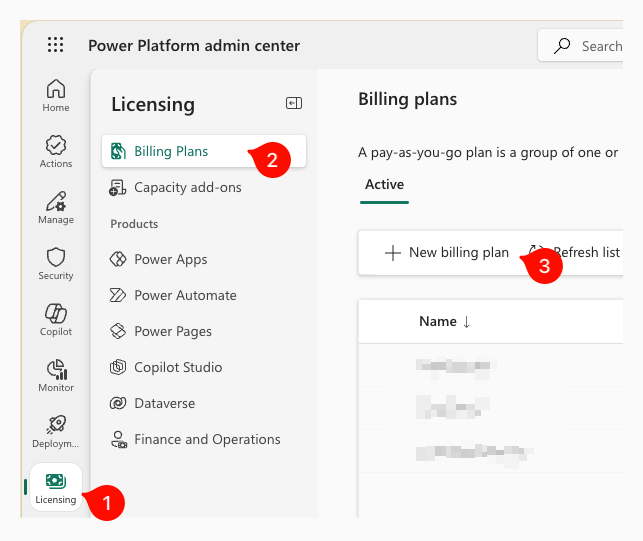The width and height of the screenshot is (643, 541).
Task: Collapse the Licensing navigation pane
Action: point(293,103)
